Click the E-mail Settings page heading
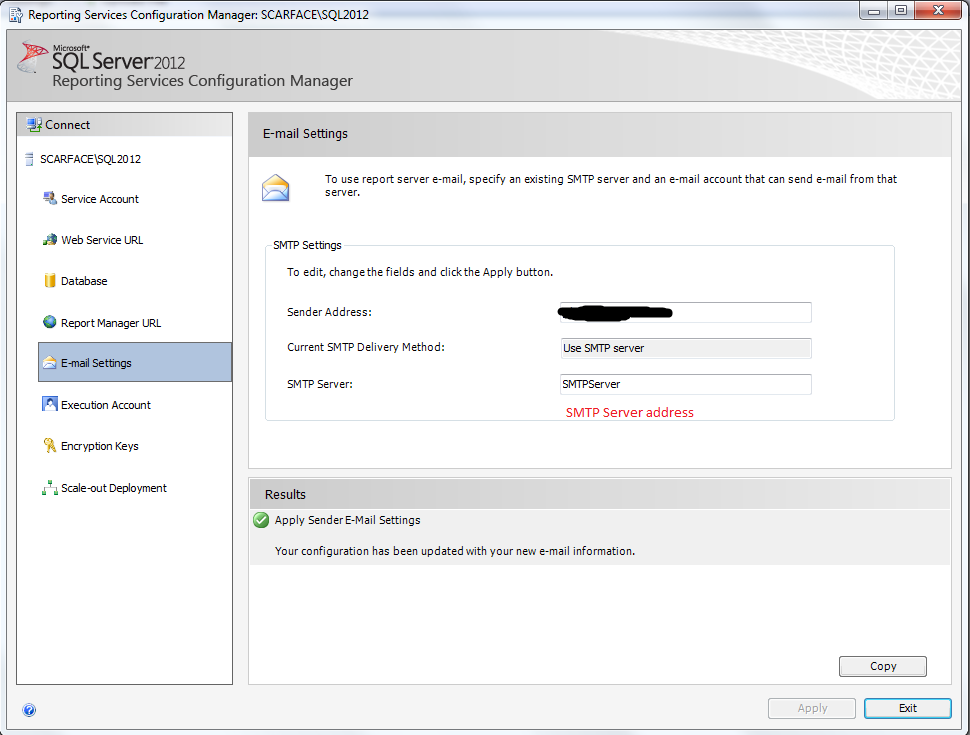Screen dimensions: 970x735 coord(305,134)
